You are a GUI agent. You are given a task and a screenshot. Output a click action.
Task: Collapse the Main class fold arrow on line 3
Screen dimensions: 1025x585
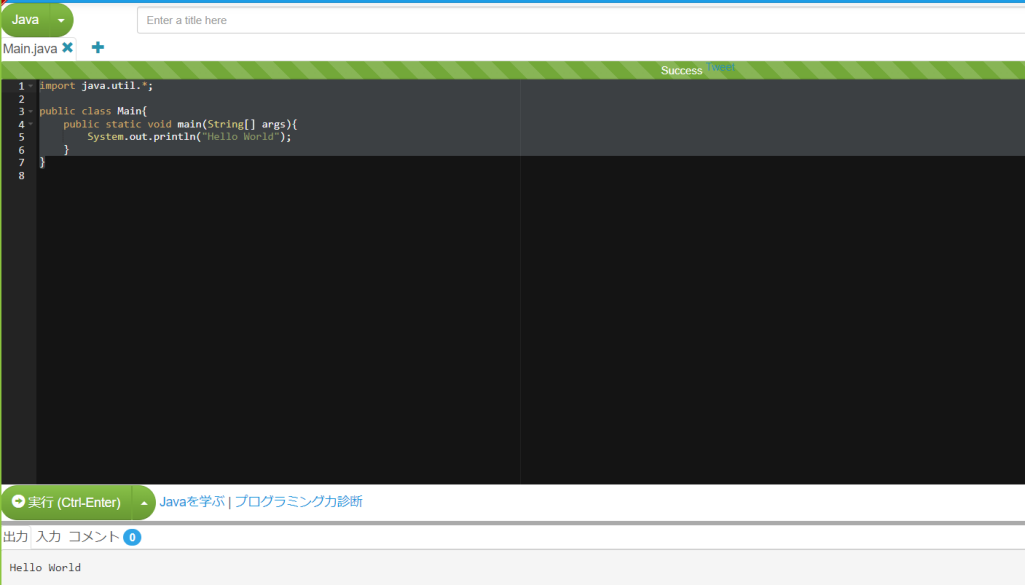point(31,111)
